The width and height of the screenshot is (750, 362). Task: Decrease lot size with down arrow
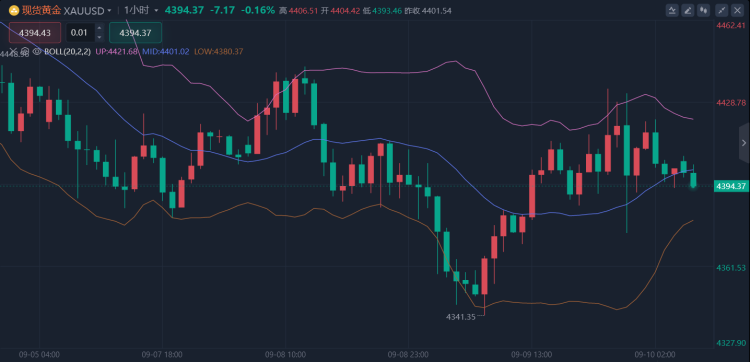99,37
